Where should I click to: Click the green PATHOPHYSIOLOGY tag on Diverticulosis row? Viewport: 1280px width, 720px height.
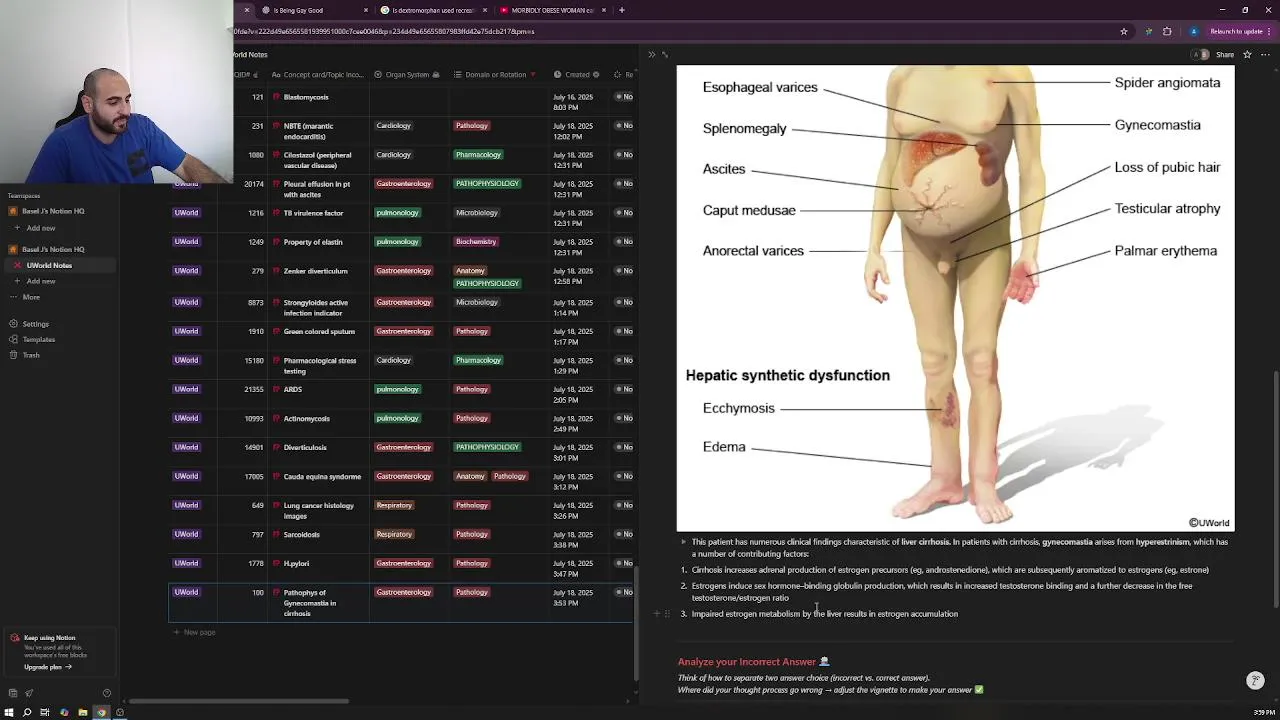(x=487, y=447)
